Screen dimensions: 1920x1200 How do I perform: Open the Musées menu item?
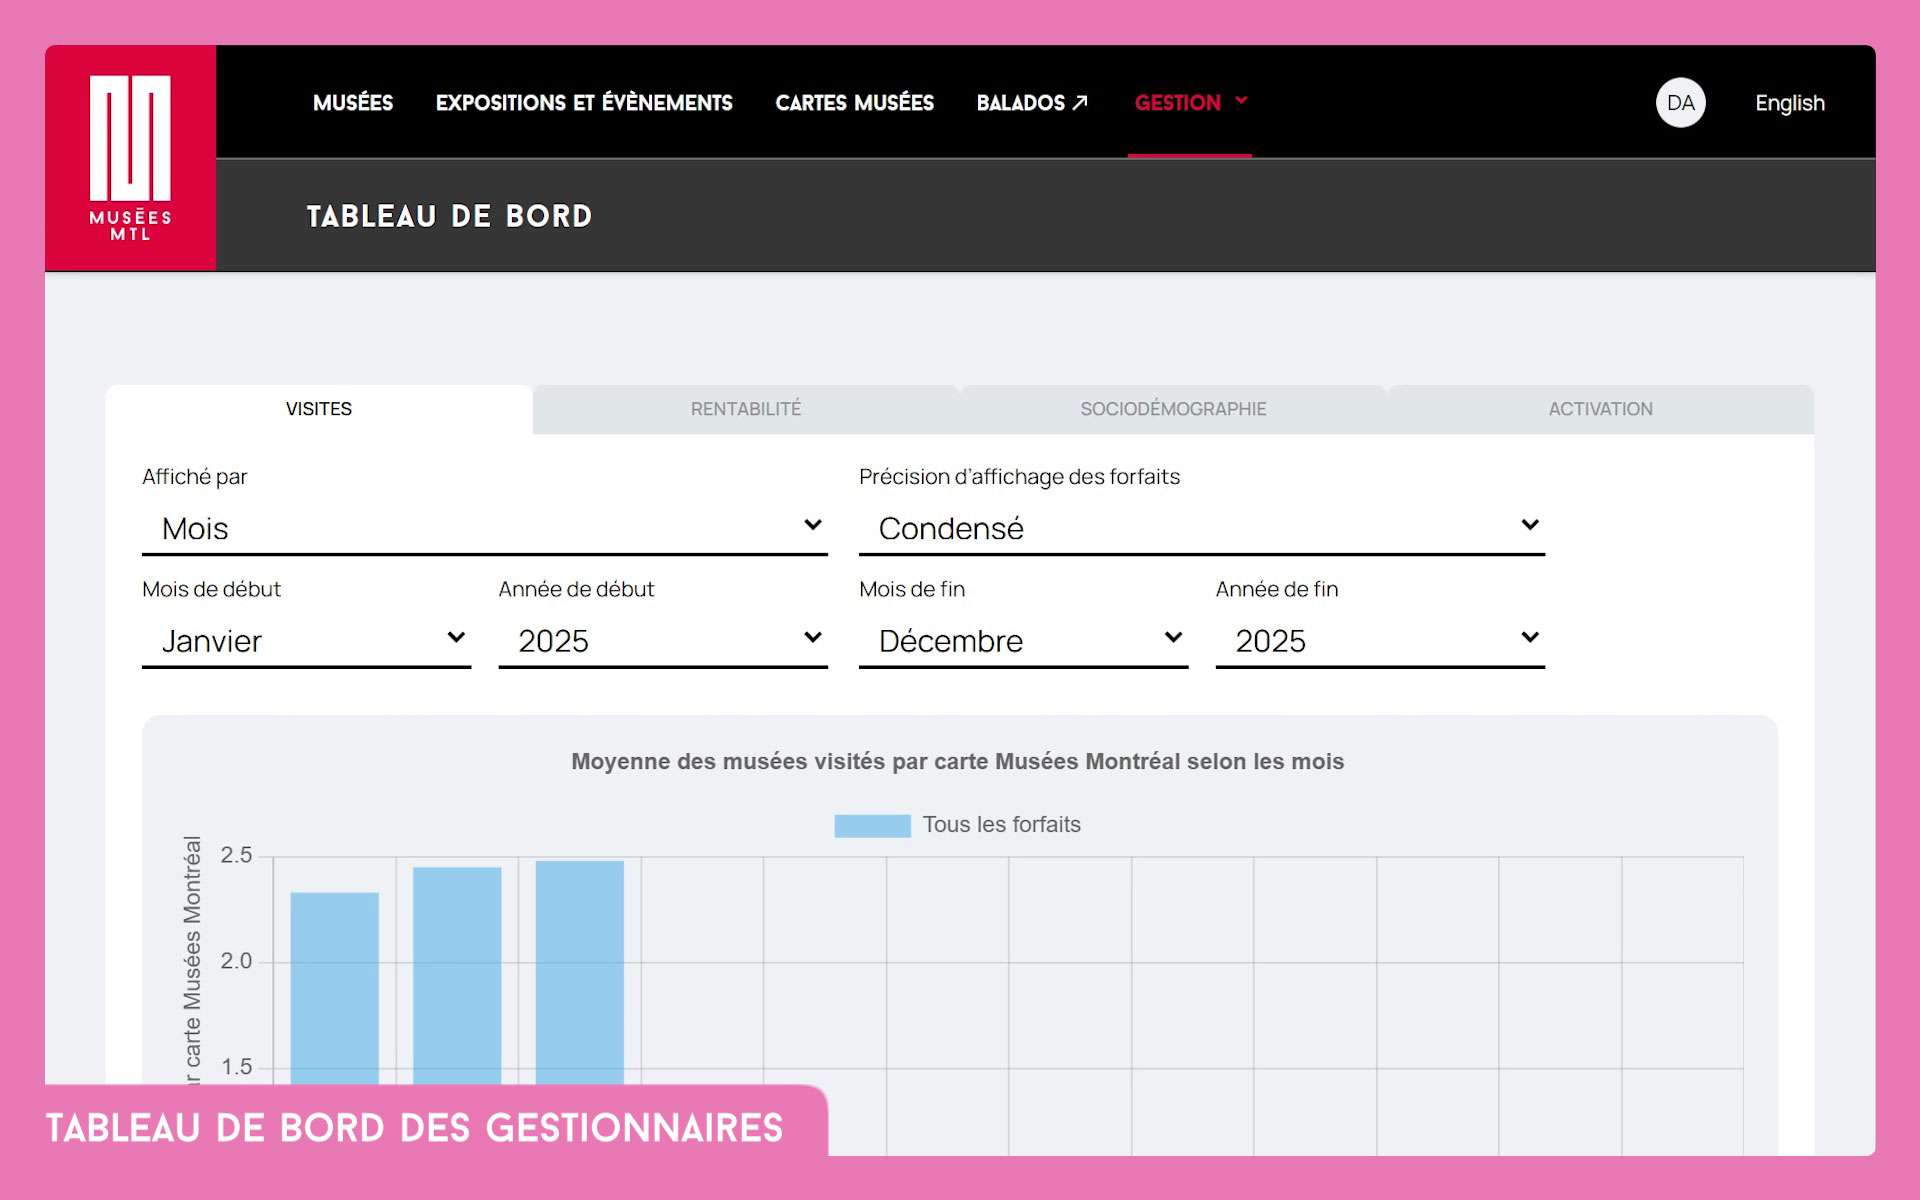353,102
